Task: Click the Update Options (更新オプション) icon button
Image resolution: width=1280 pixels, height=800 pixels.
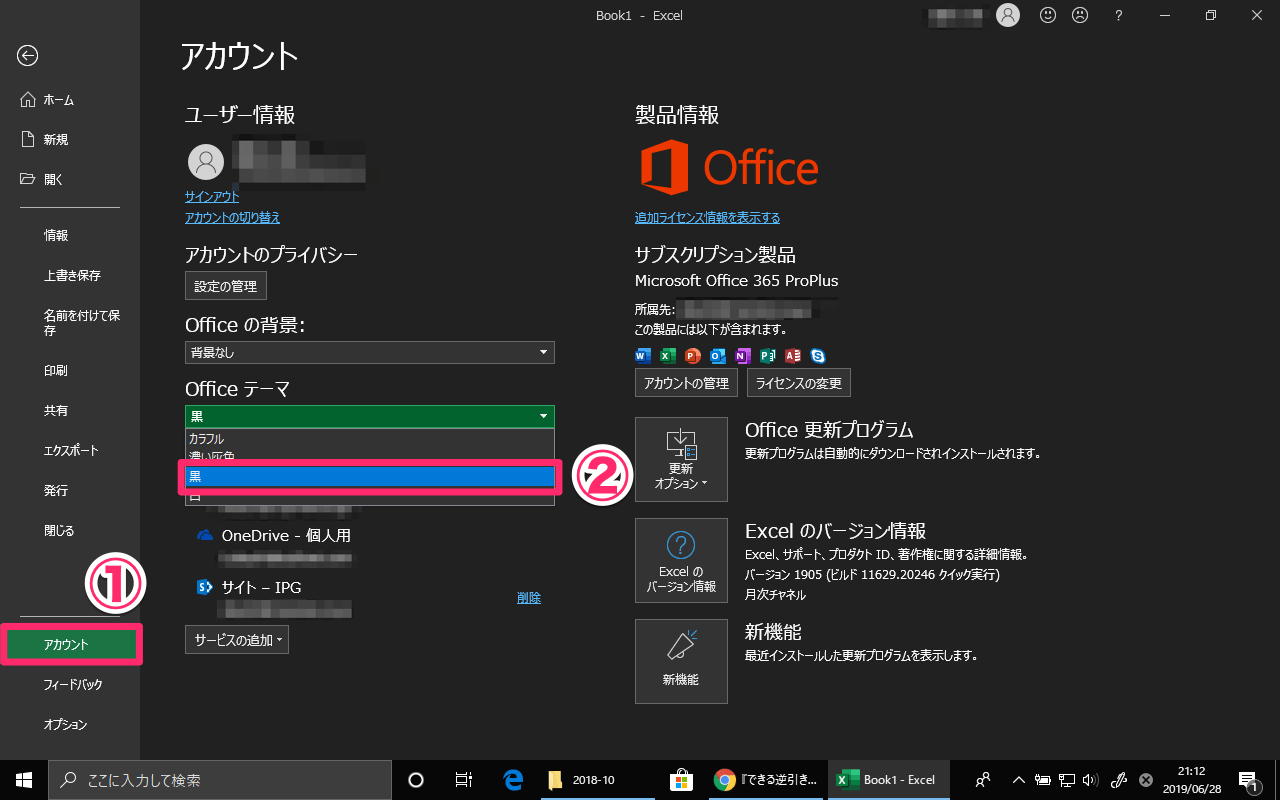Action: coord(681,459)
